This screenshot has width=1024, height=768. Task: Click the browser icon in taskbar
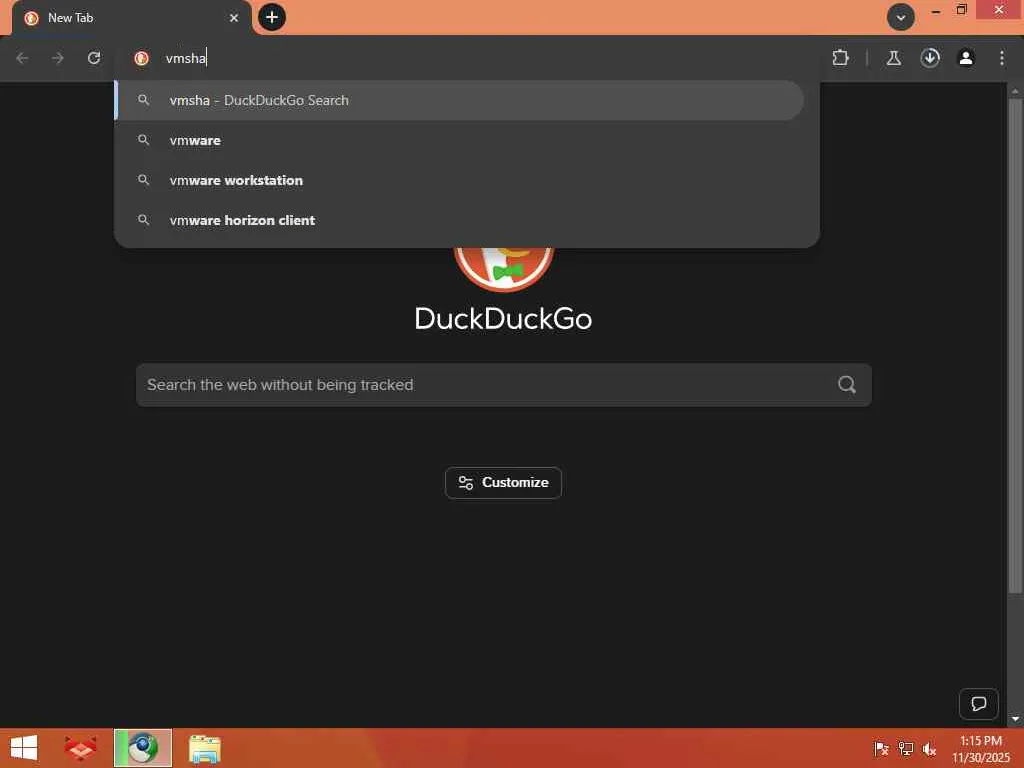142,748
